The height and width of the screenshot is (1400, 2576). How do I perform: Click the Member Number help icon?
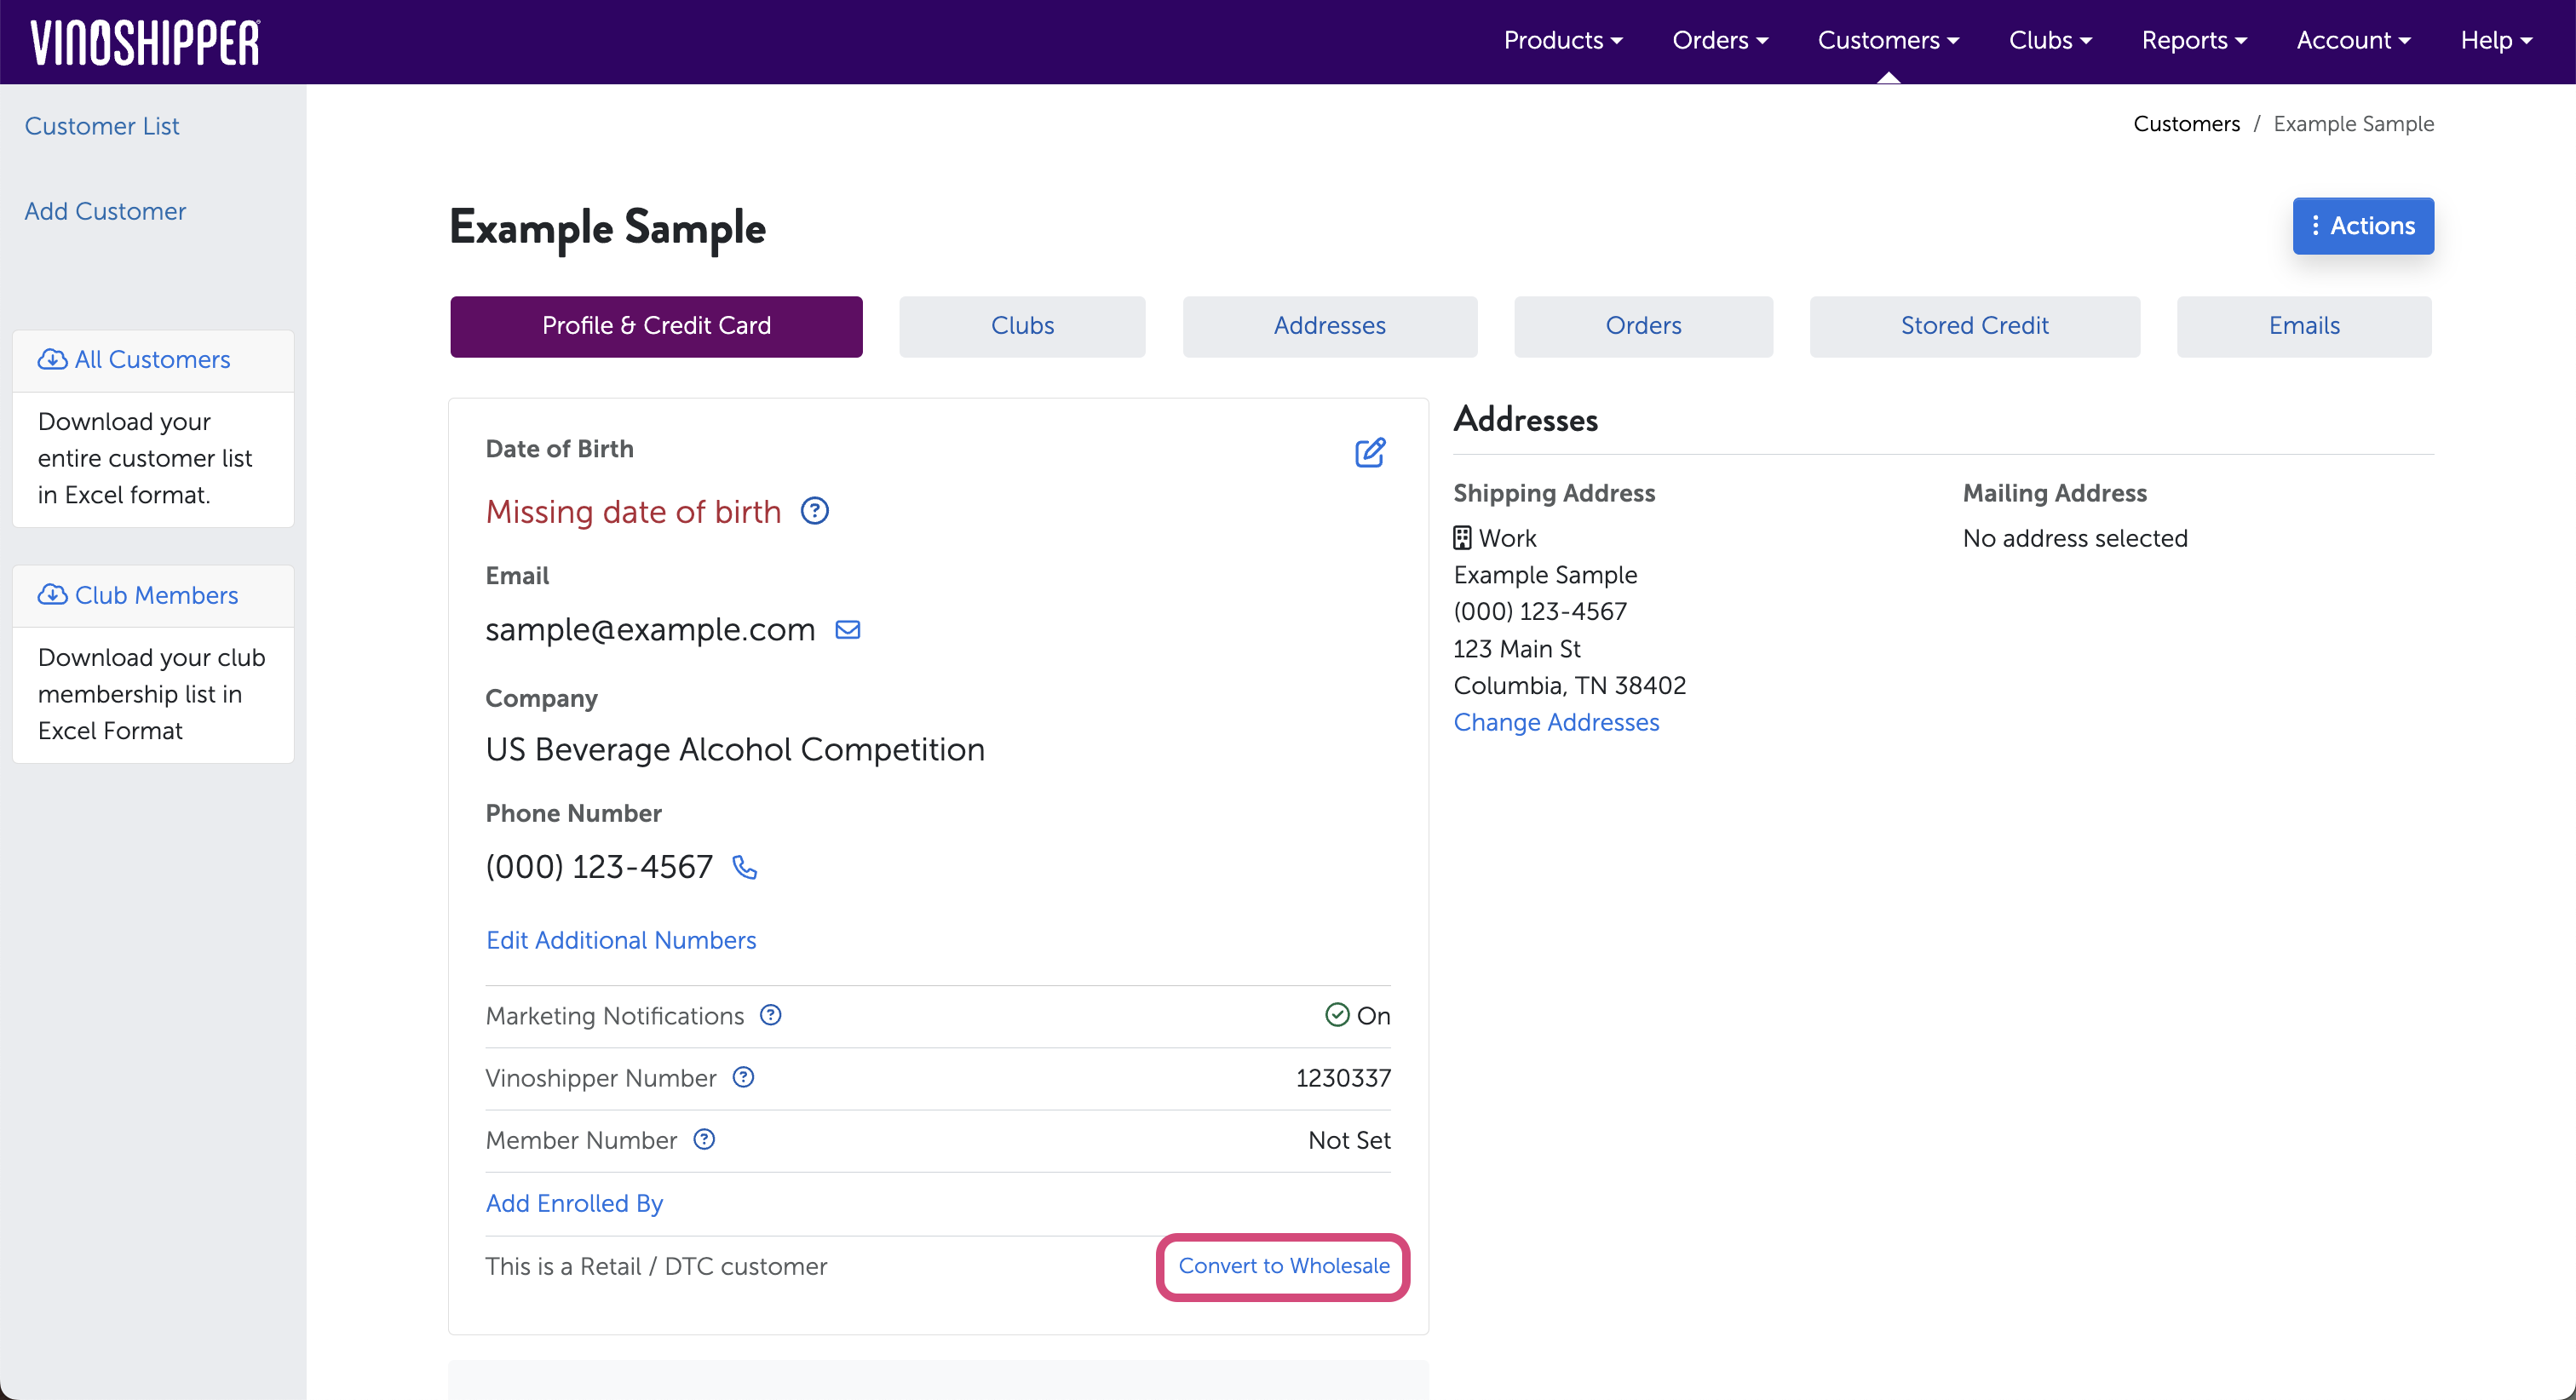coord(704,1139)
